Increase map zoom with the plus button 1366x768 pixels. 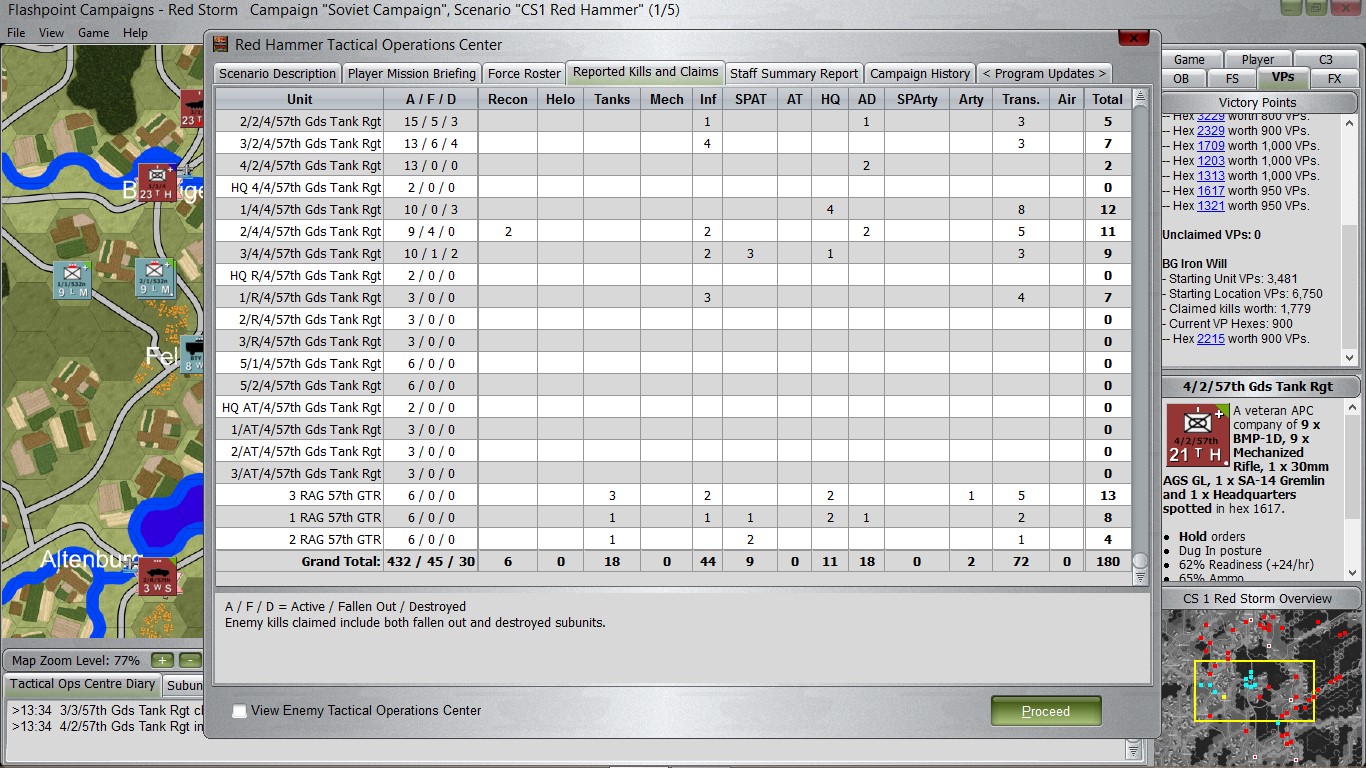[x=162, y=661]
